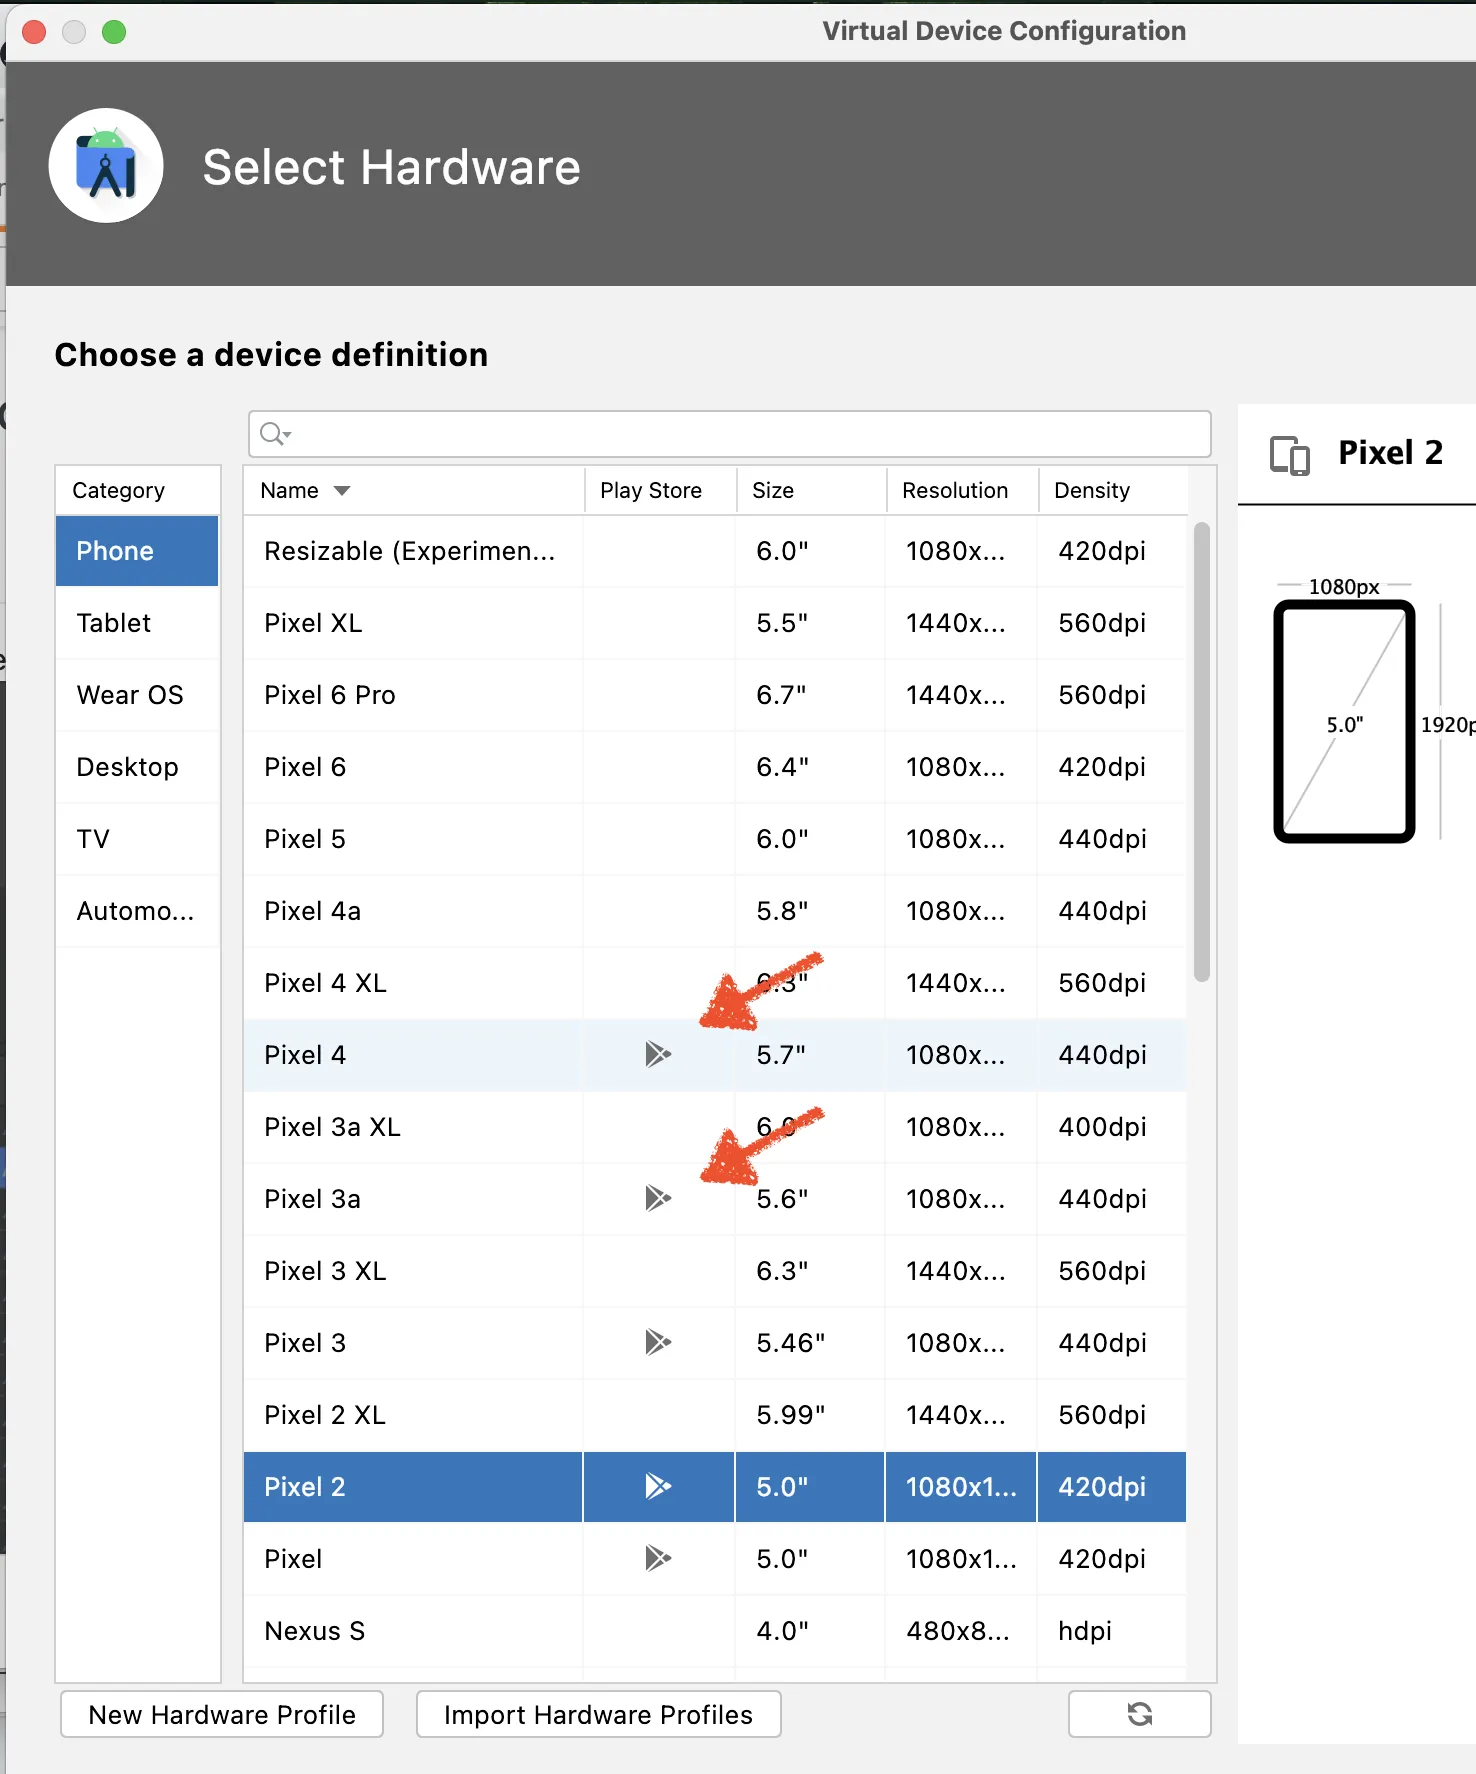The height and width of the screenshot is (1774, 1476).
Task: Sort by Resolution column header
Action: tap(962, 491)
